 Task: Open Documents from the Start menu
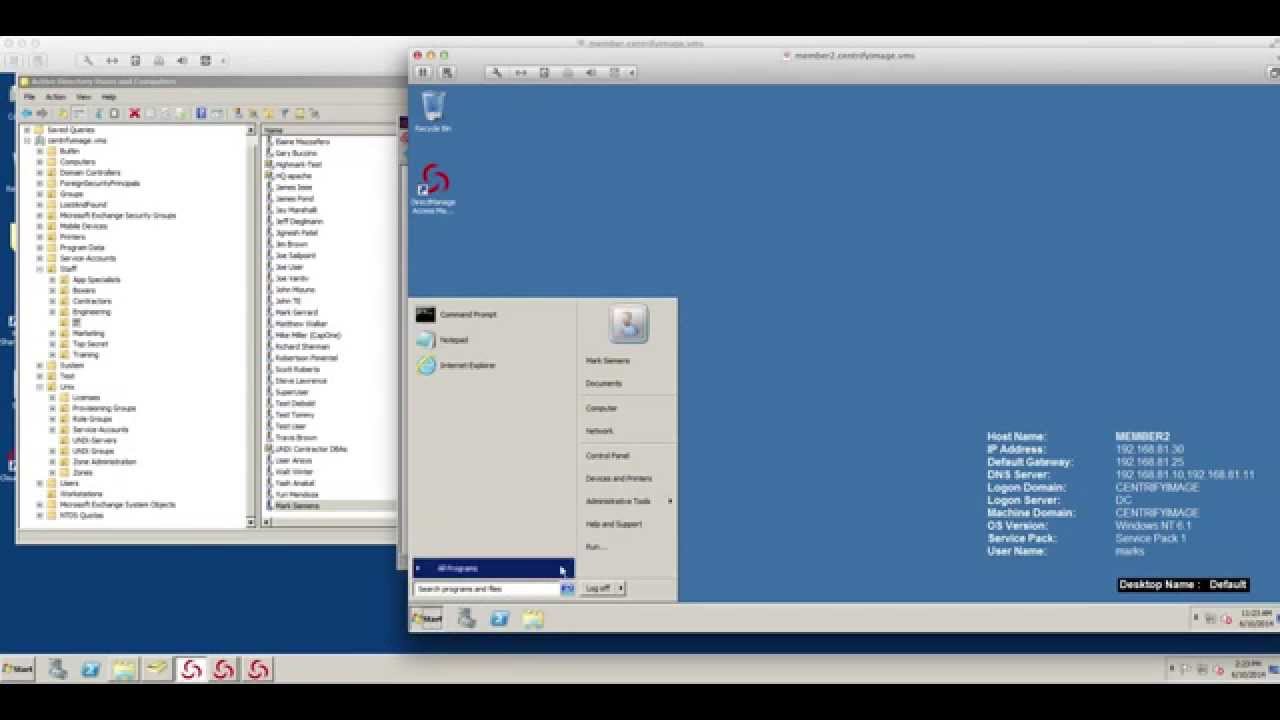(x=604, y=383)
